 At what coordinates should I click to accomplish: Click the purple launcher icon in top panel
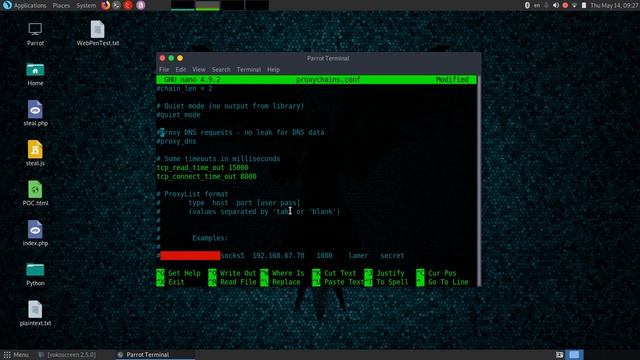(140, 5)
